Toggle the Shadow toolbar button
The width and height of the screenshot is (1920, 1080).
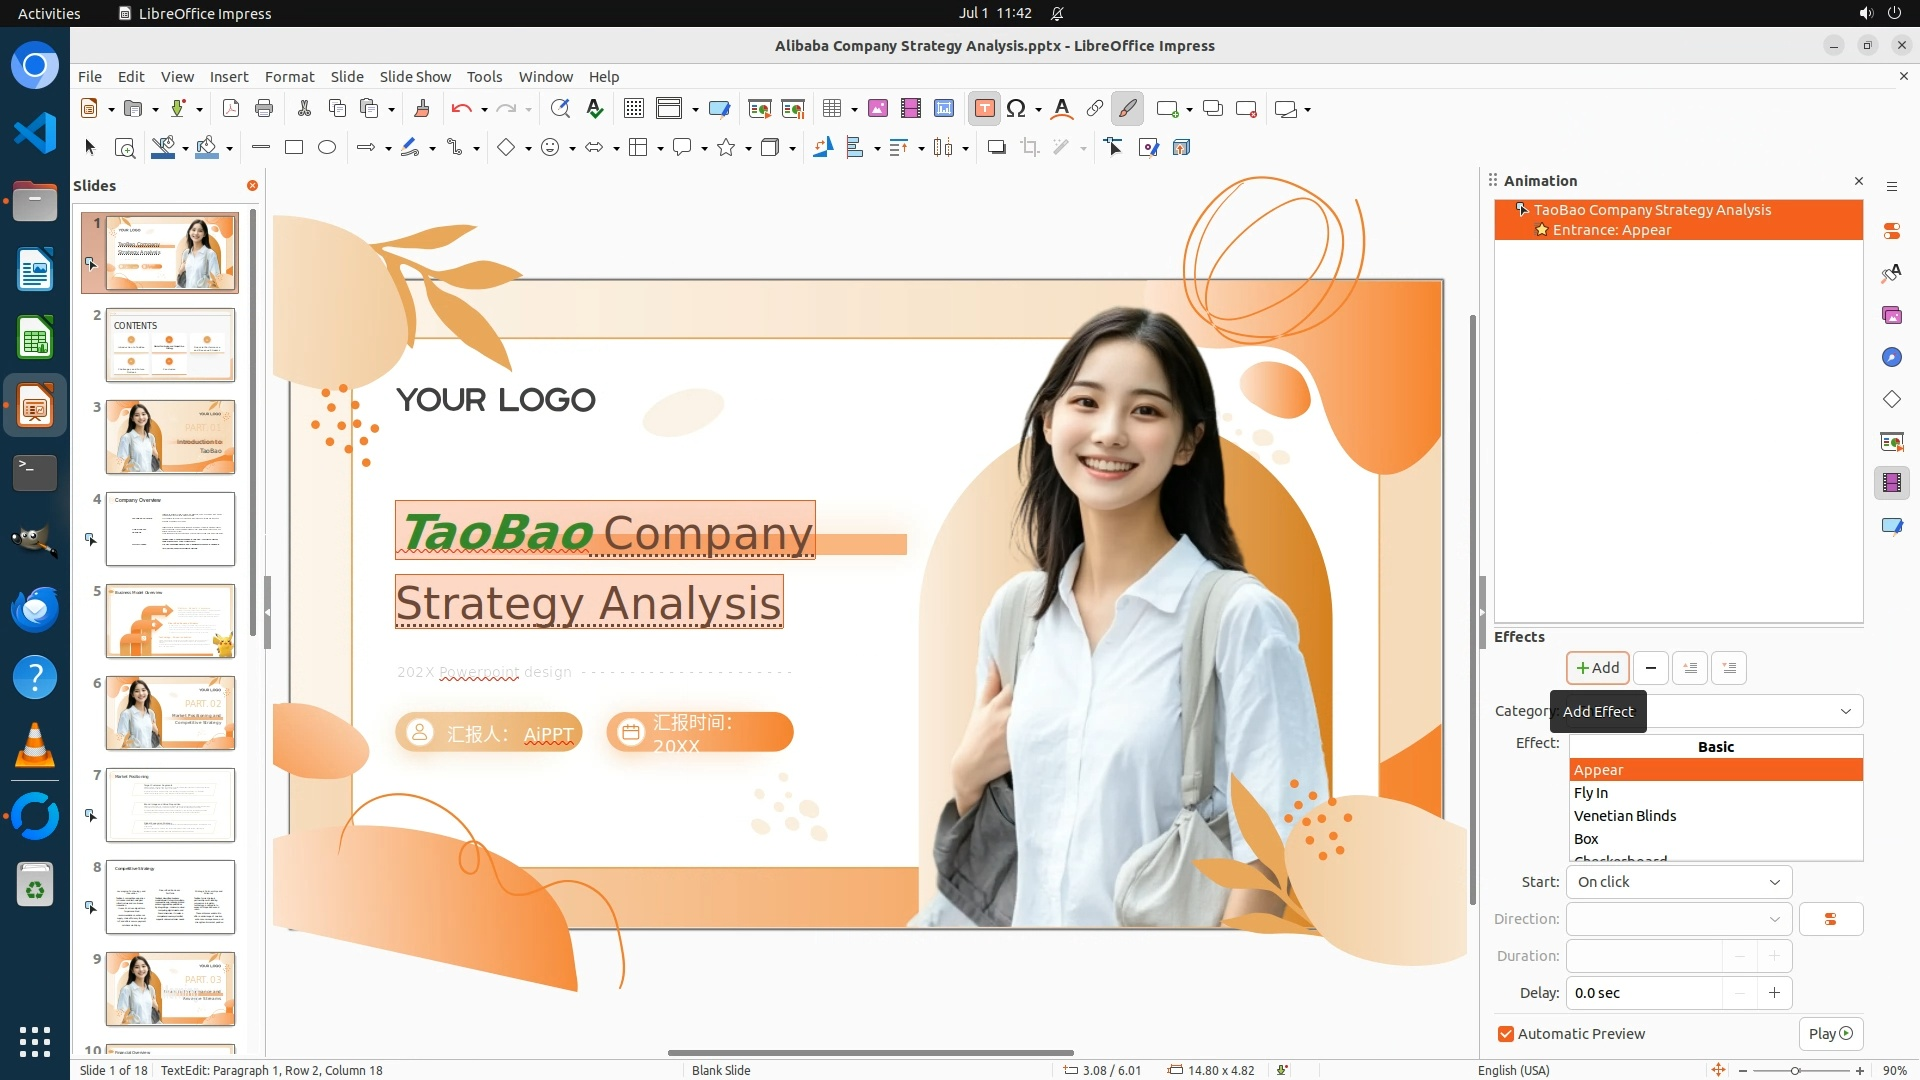click(x=996, y=148)
